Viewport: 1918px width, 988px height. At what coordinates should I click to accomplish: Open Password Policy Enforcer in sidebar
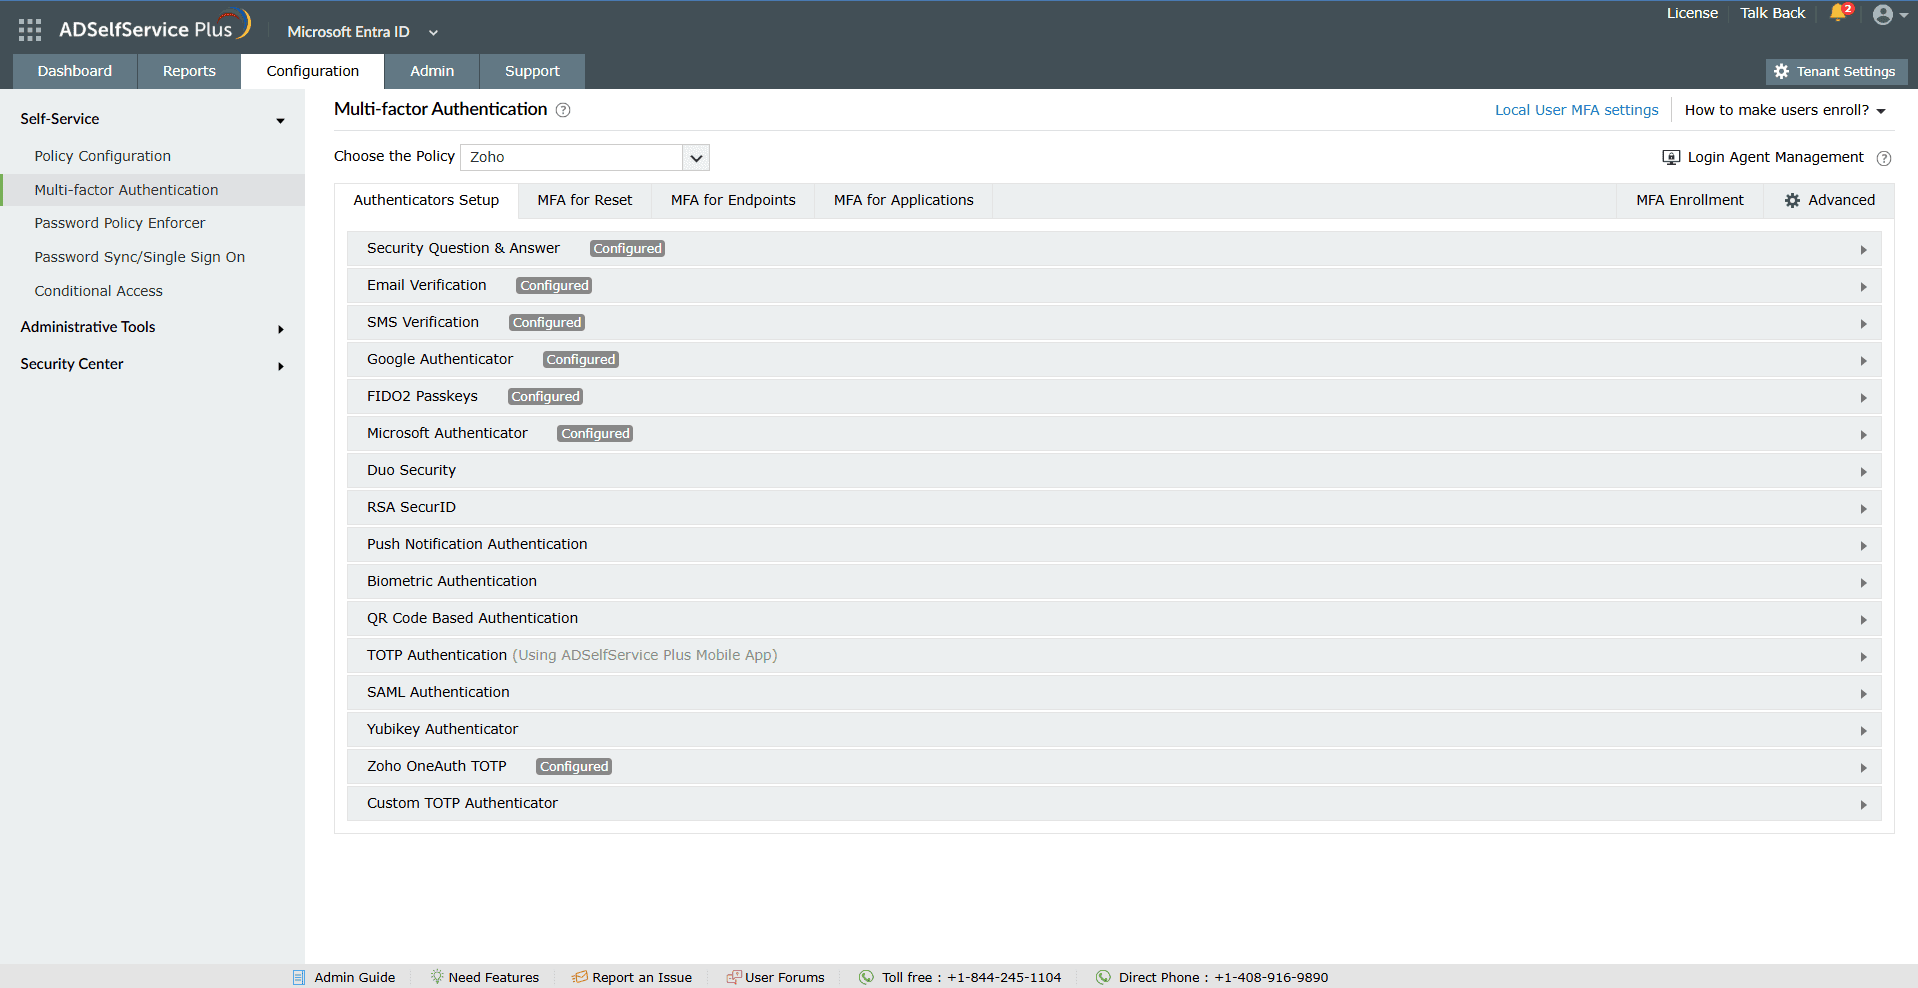[x=120, y=223]
